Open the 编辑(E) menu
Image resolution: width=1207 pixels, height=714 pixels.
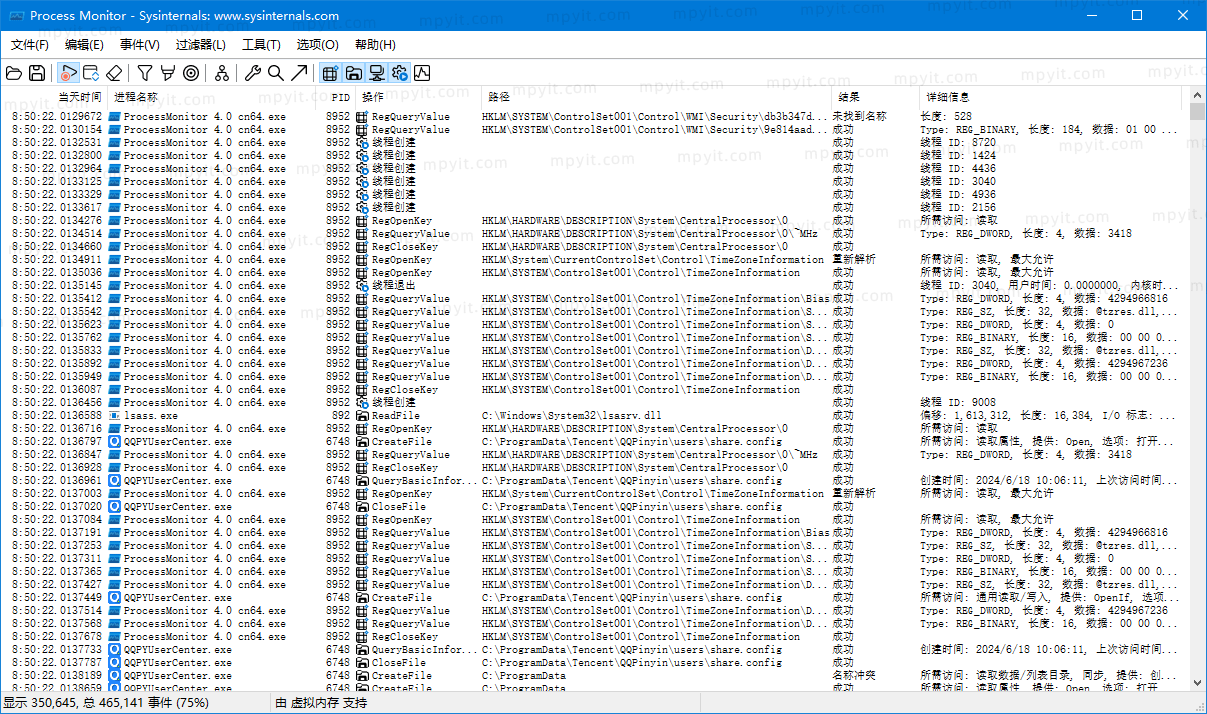point(84,45)
